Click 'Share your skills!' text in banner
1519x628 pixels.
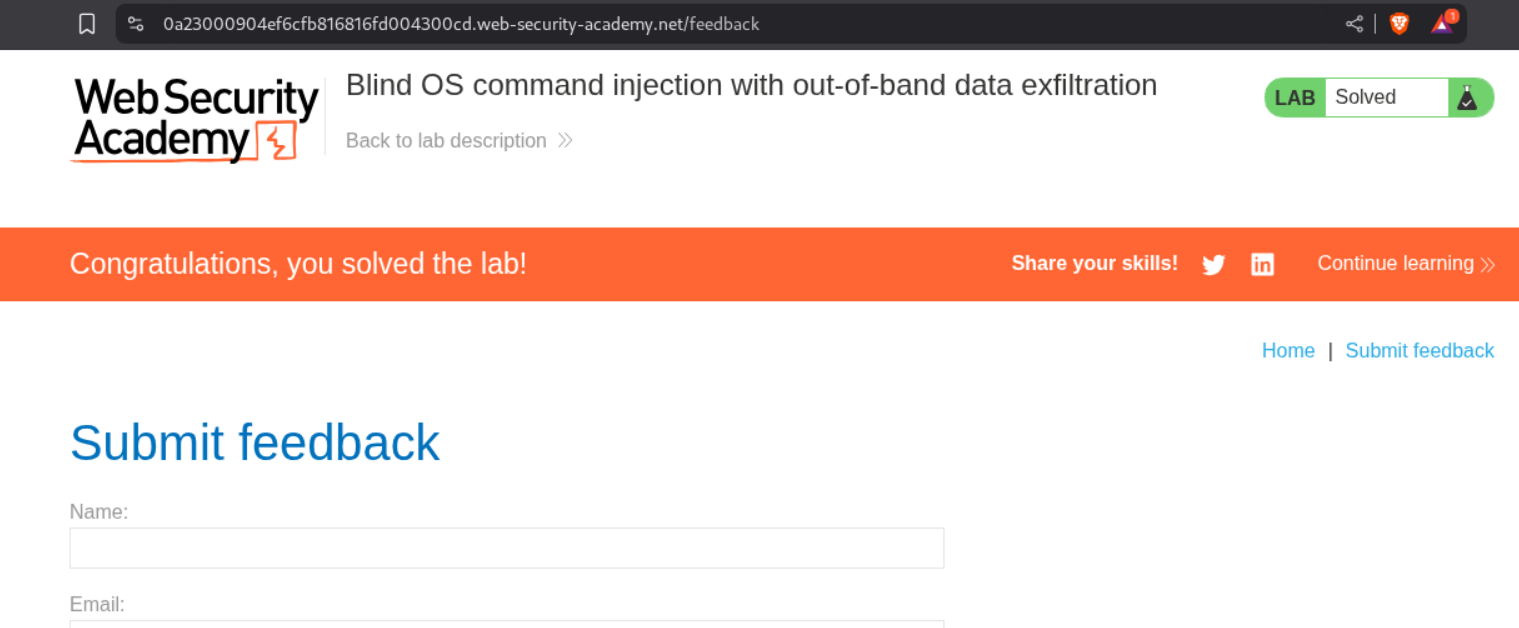coord(1094,263)
